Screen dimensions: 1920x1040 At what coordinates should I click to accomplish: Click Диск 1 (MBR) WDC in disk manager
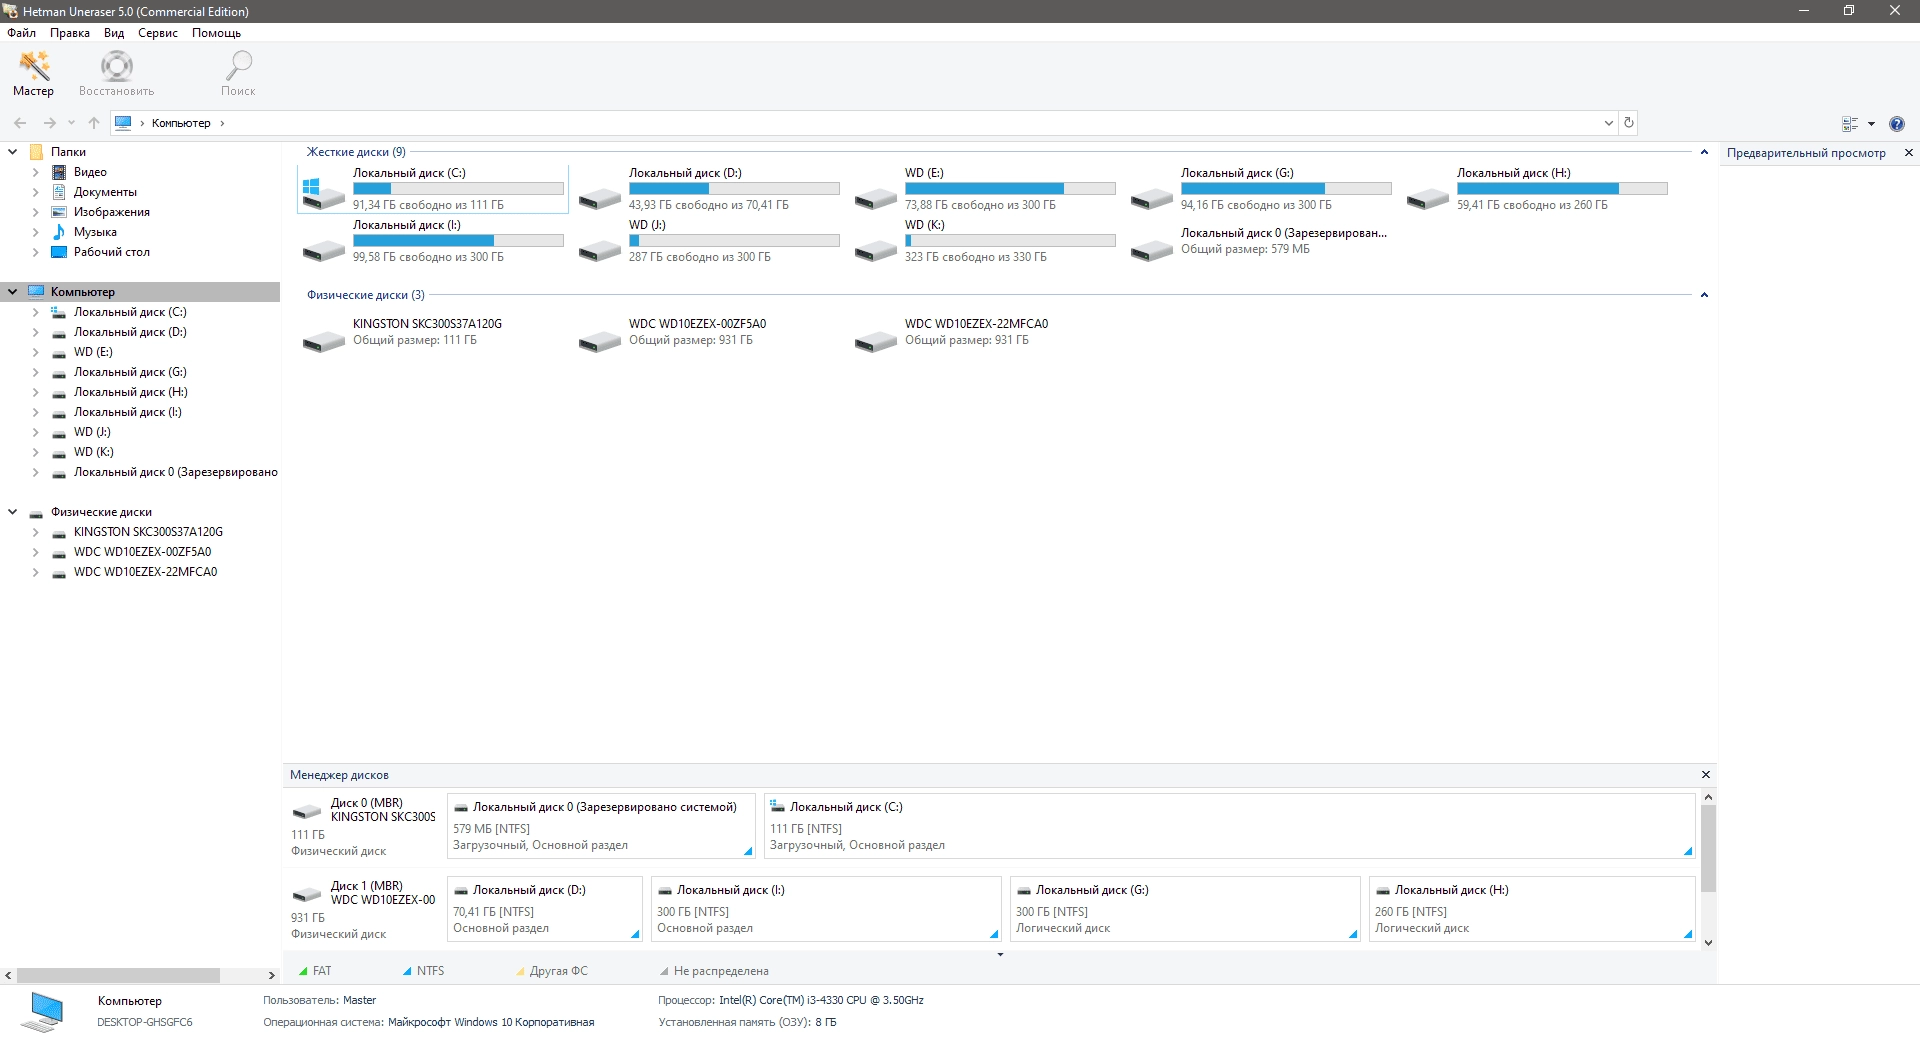point(365,909)
